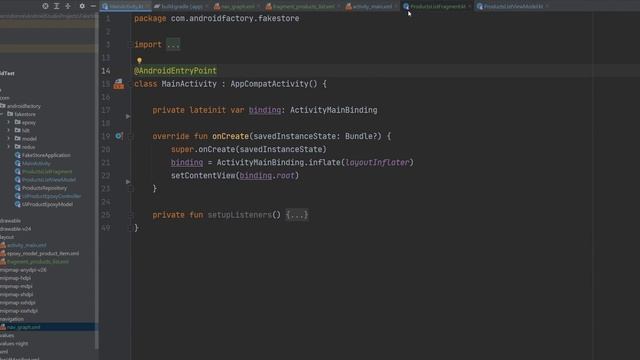
Task: Click setupListeners function name
Action: click(240, 215)
